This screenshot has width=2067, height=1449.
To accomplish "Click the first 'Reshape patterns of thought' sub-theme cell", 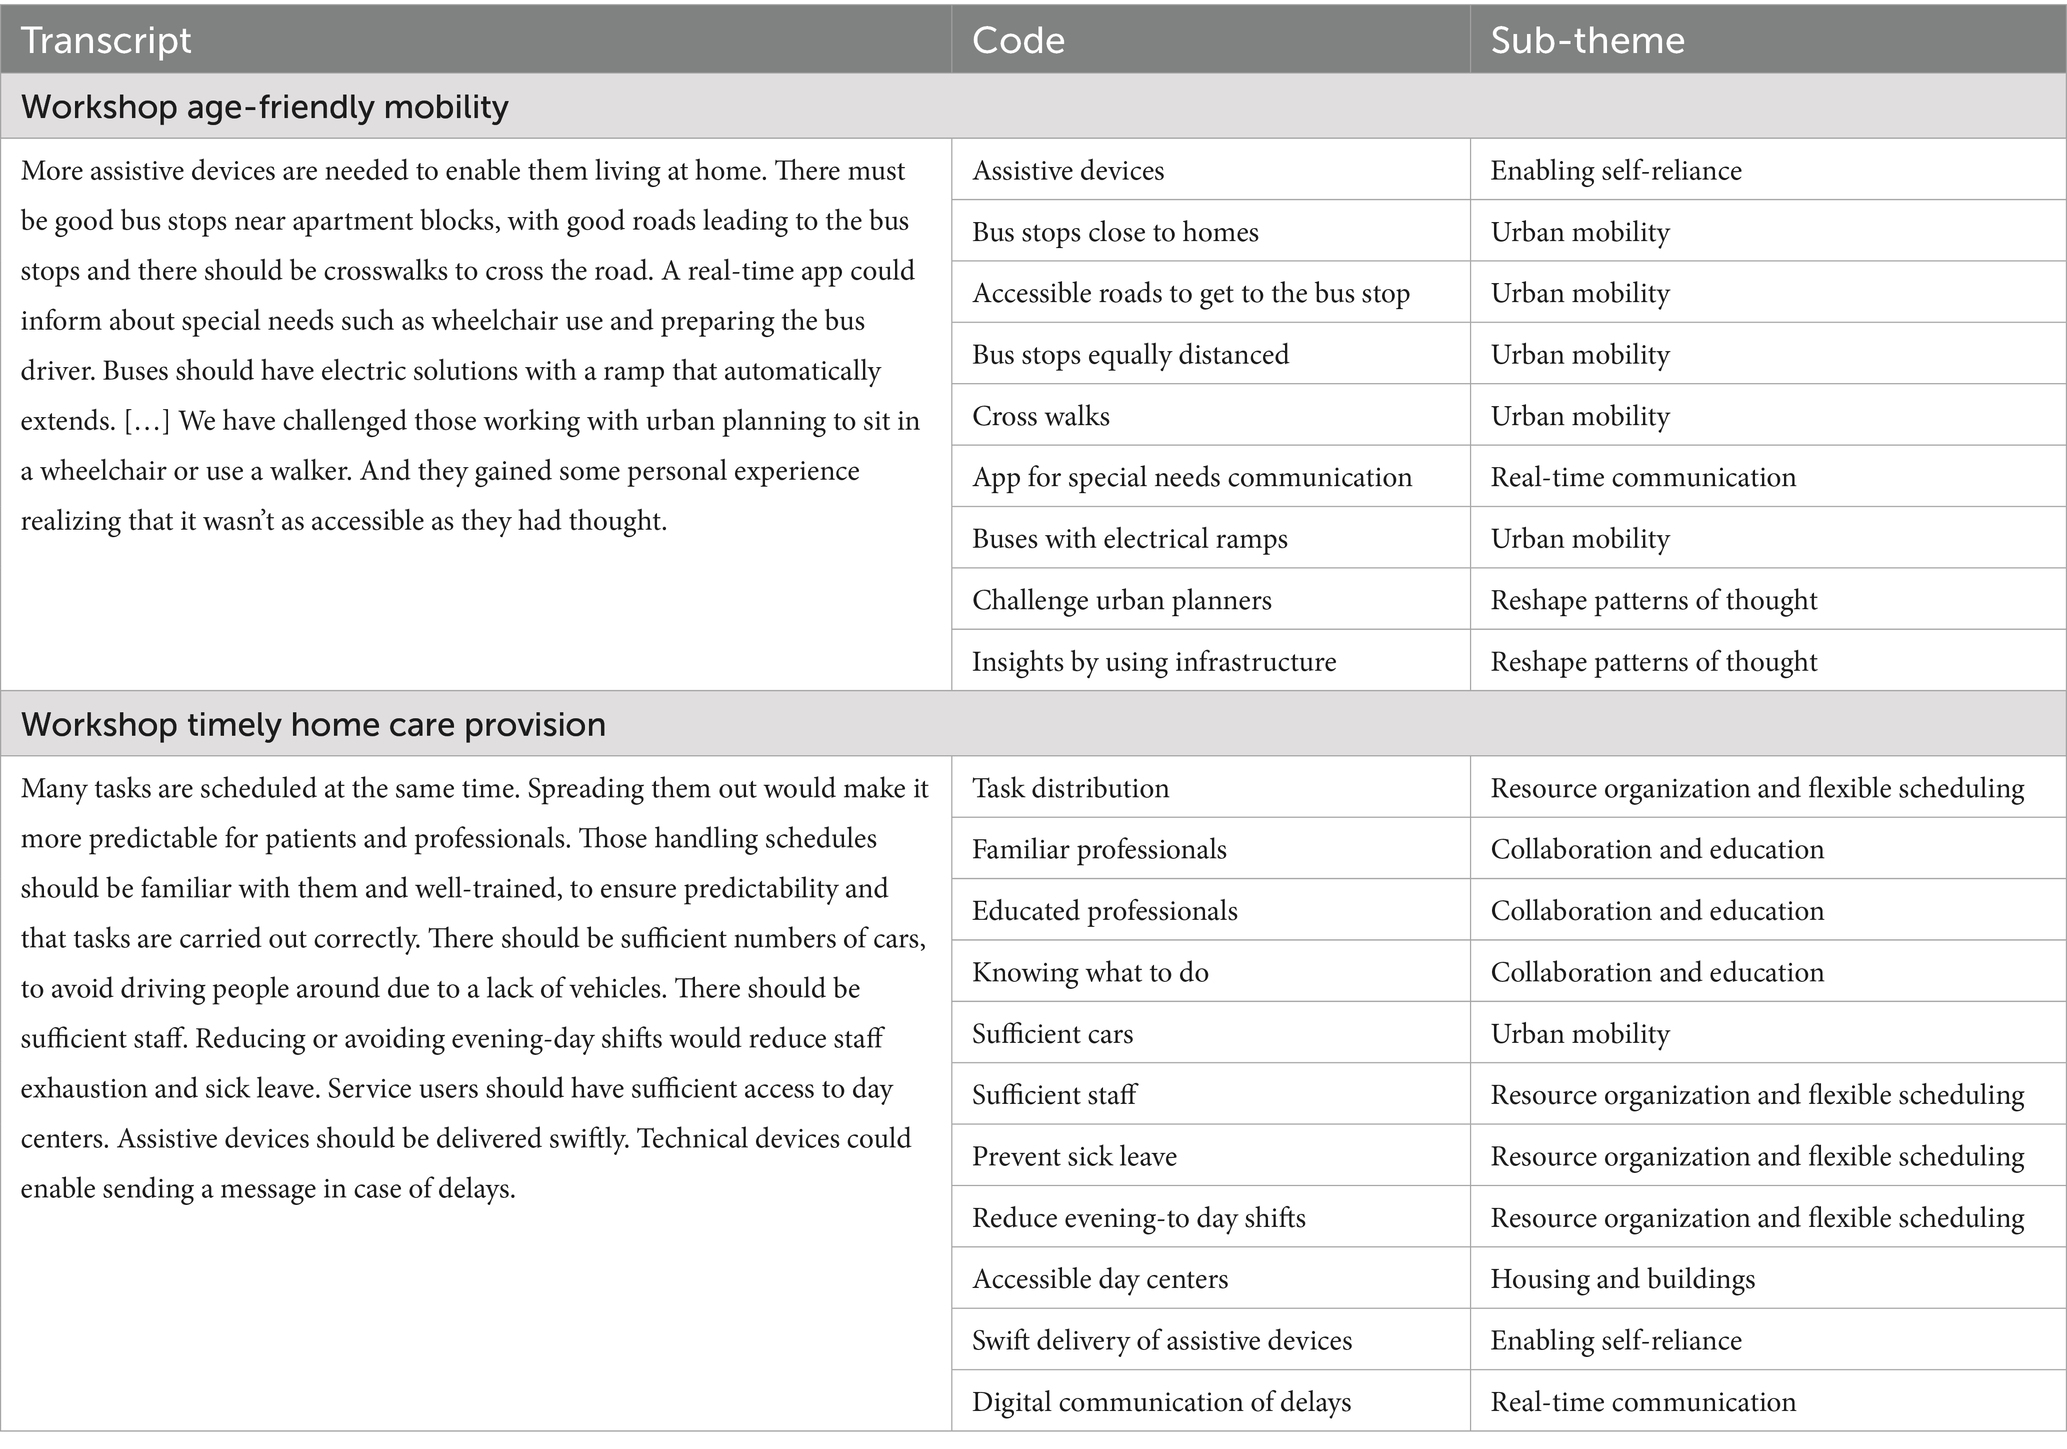I will tap(1653, 600).
